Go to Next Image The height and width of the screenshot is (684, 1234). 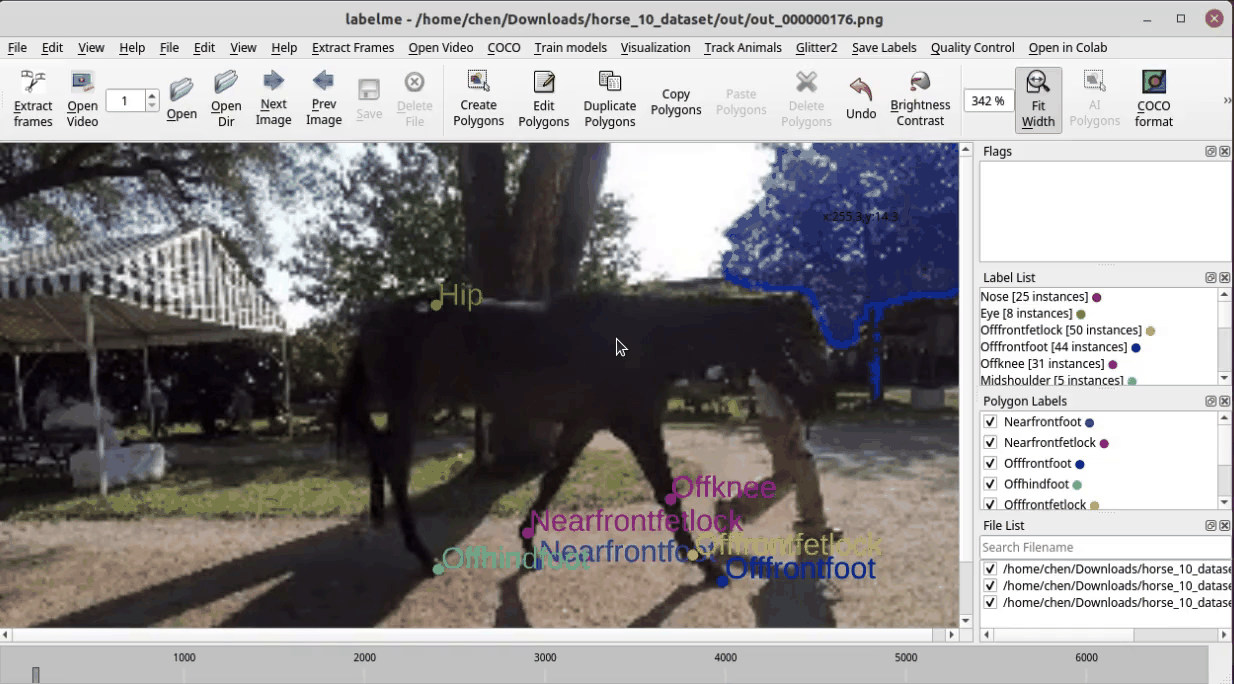click(273, 99)
